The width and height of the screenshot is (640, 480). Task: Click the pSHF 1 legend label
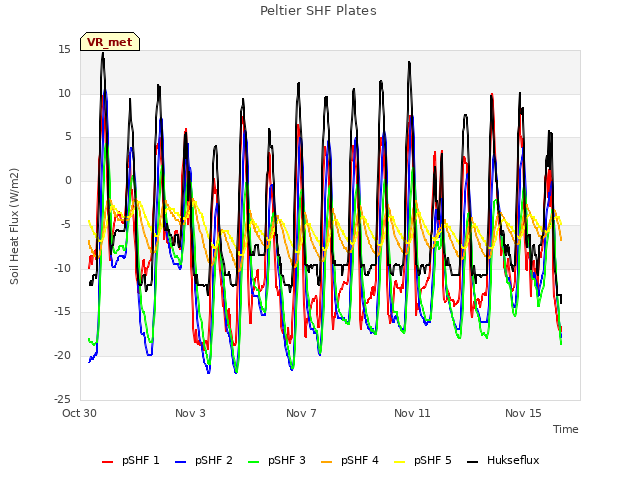(x=140, y=460)
